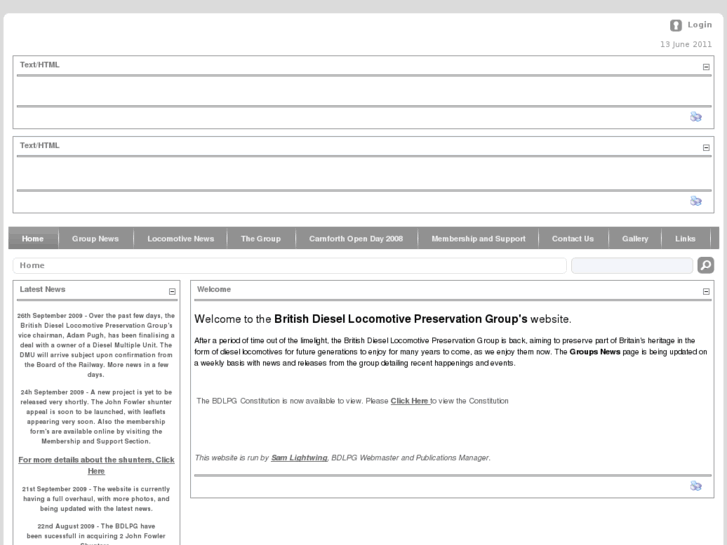Minimize the Welcome panel
Screen dimensions: 727x545
coord(706,291)
